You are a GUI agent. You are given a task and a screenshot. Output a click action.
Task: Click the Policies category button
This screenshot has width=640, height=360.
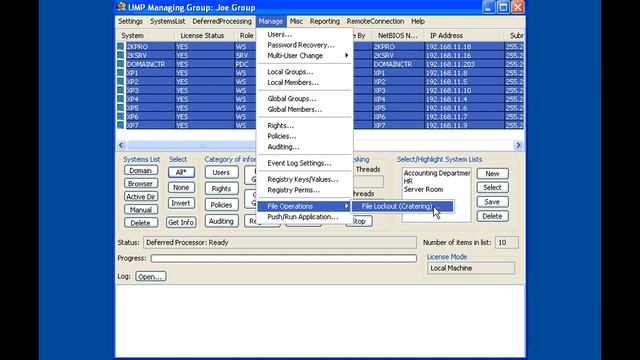pos(221,205)
